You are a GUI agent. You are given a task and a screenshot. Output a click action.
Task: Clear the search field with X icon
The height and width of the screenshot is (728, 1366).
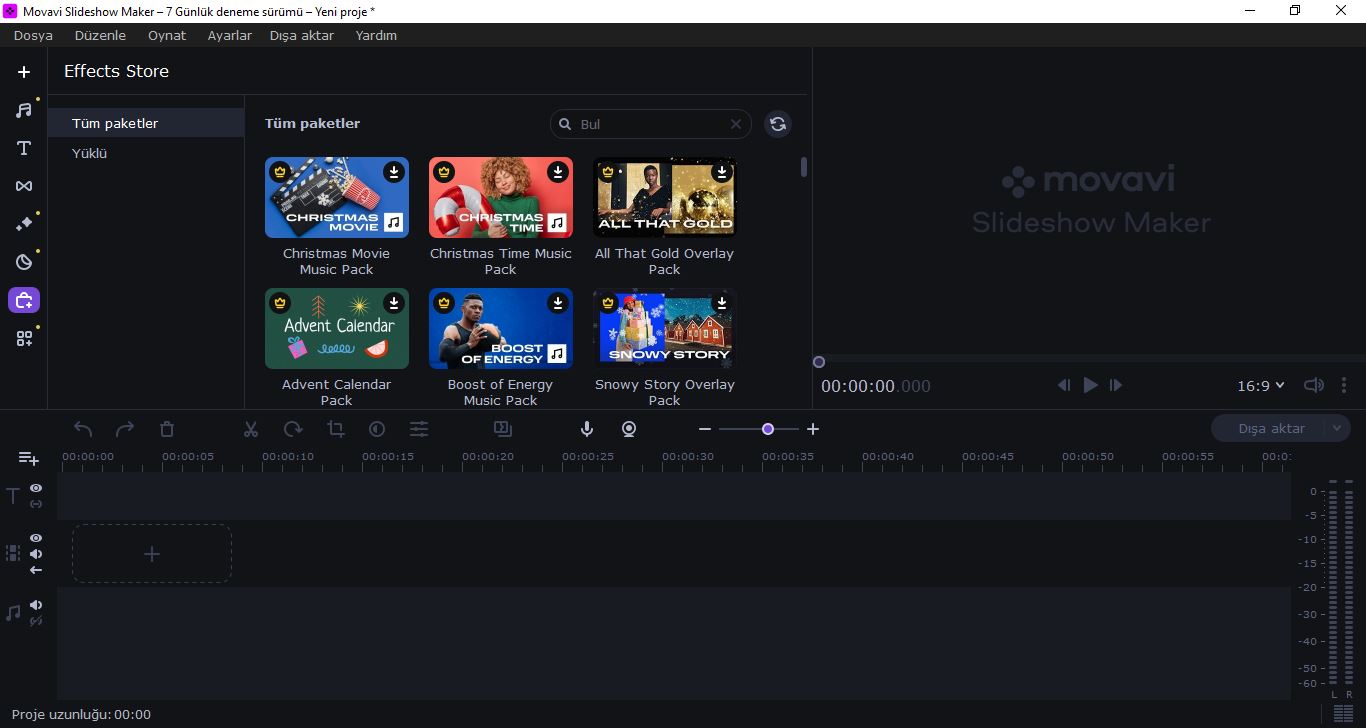[x=736, y=124]
